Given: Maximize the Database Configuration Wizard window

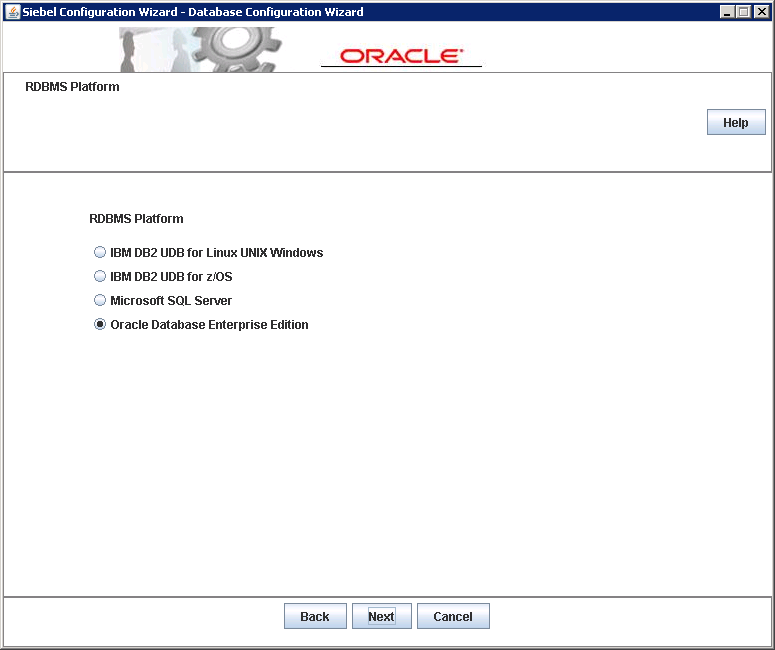Looking at the screenshot, I should 744,12.
